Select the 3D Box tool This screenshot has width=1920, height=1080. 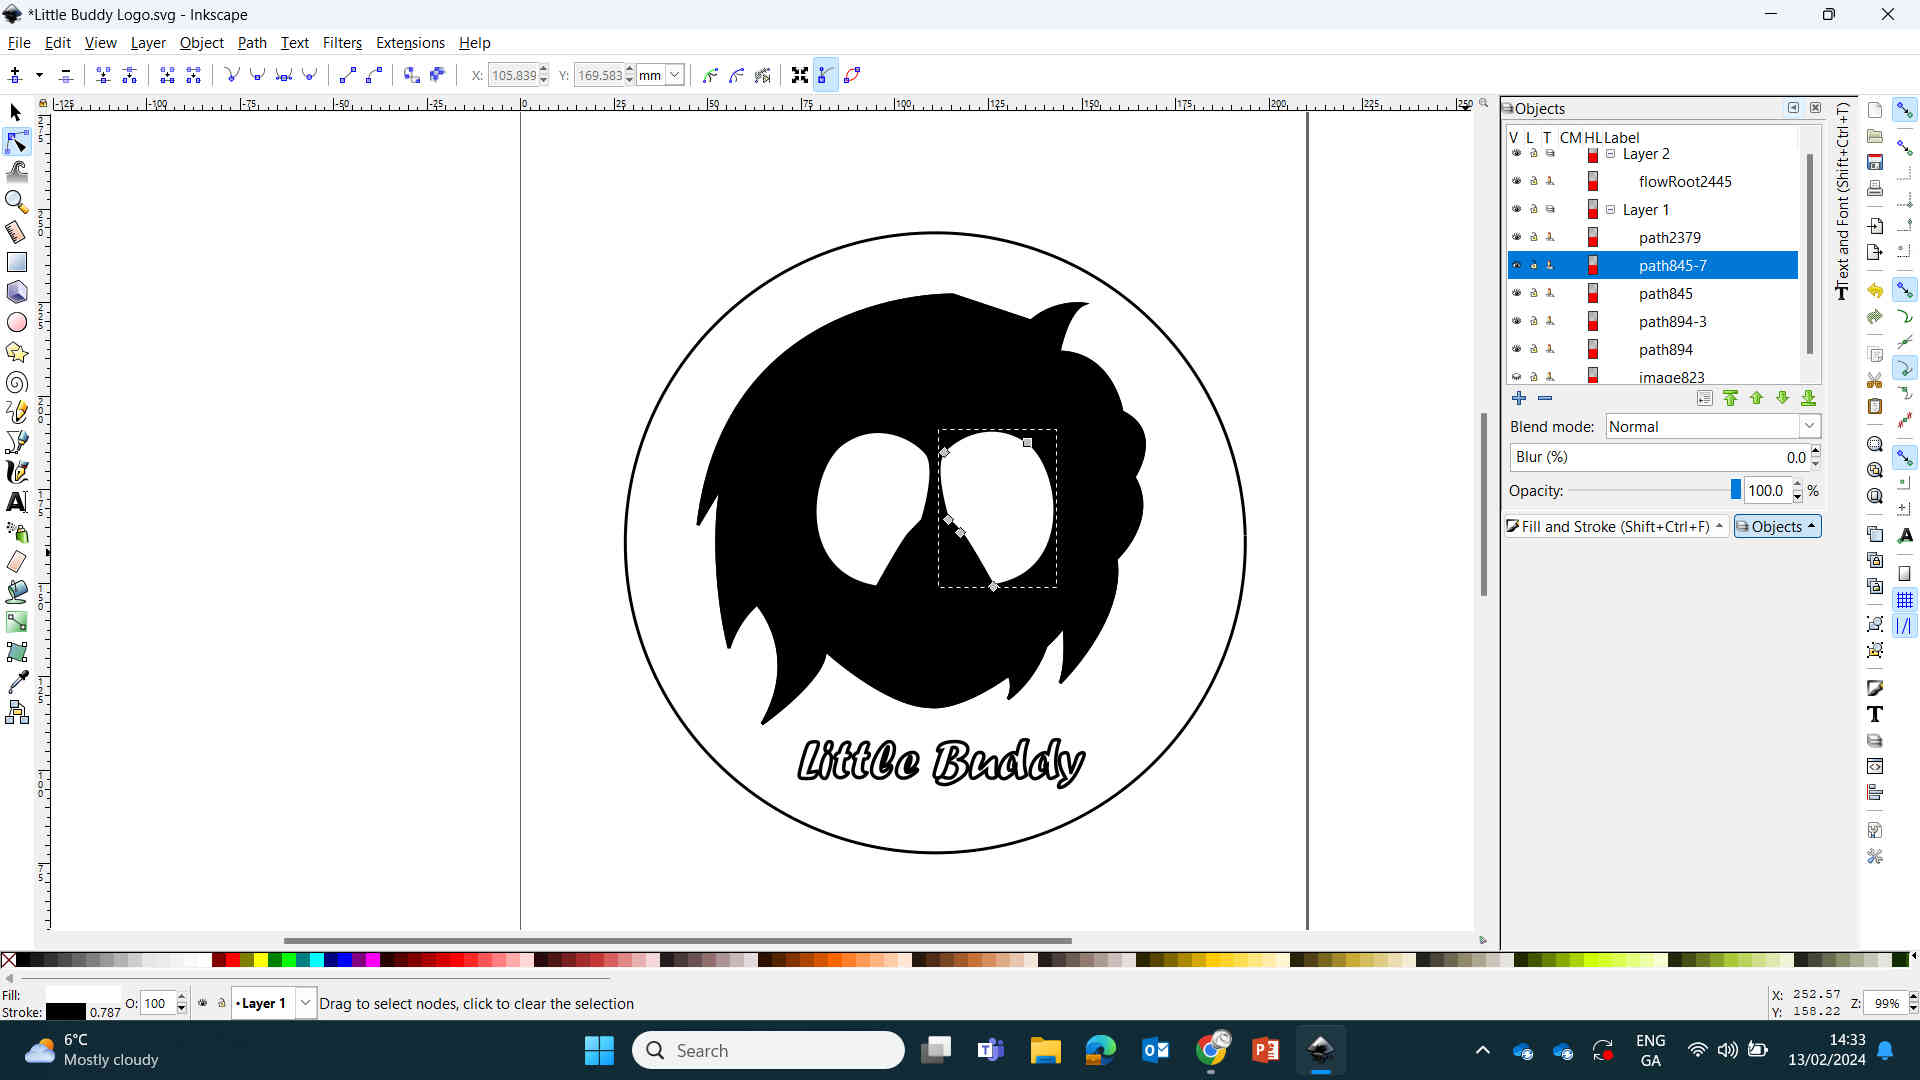(16, 292)
